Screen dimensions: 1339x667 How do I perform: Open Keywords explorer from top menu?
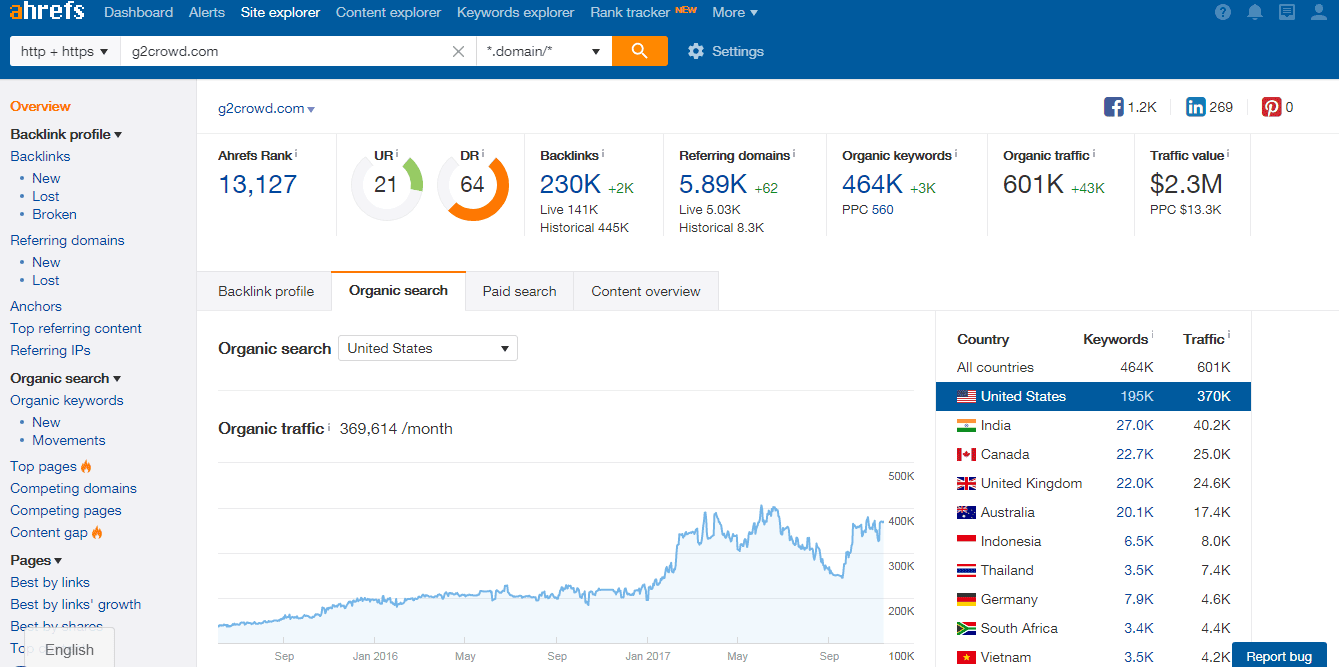(515, 12)
